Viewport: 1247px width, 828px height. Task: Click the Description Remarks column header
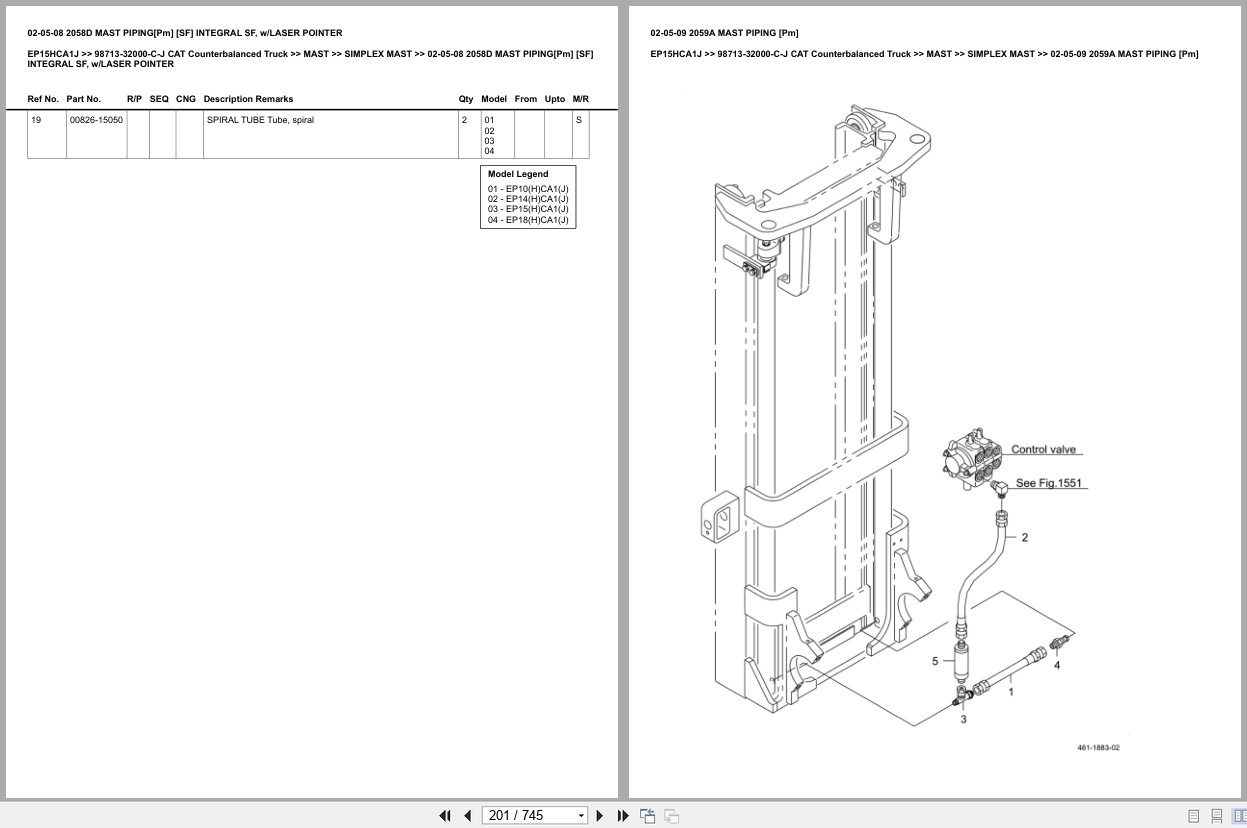pyautogui.click(x=248, y=99)
